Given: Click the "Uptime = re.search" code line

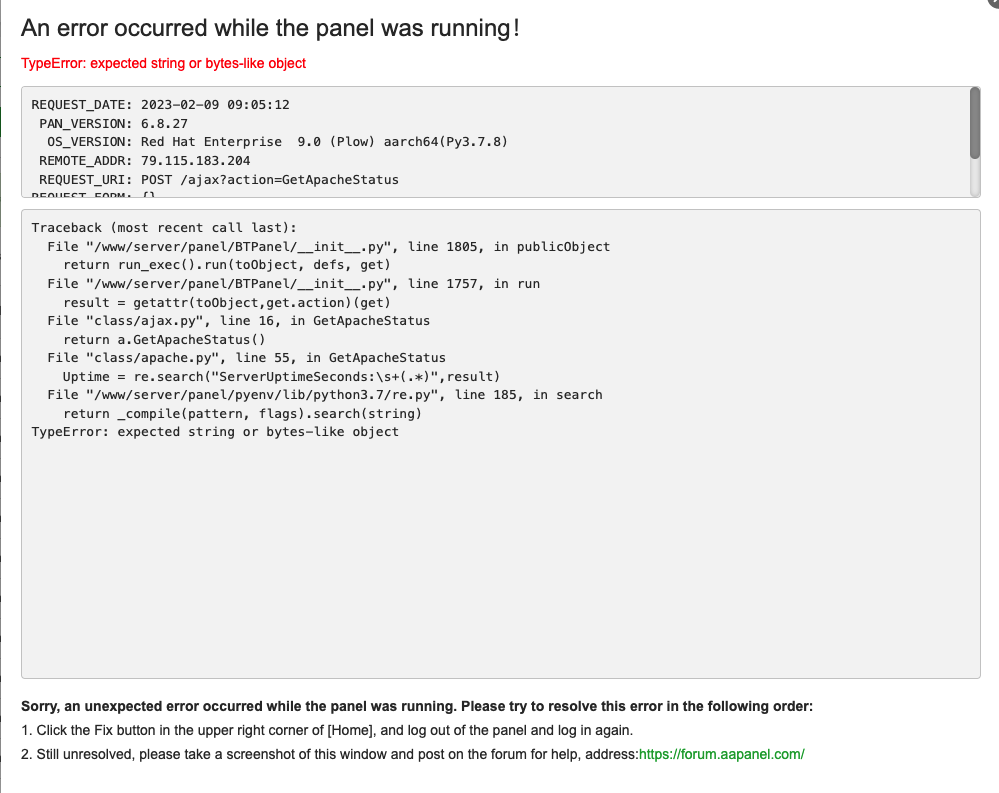Looking at the screenshot, I should (281, 376).
